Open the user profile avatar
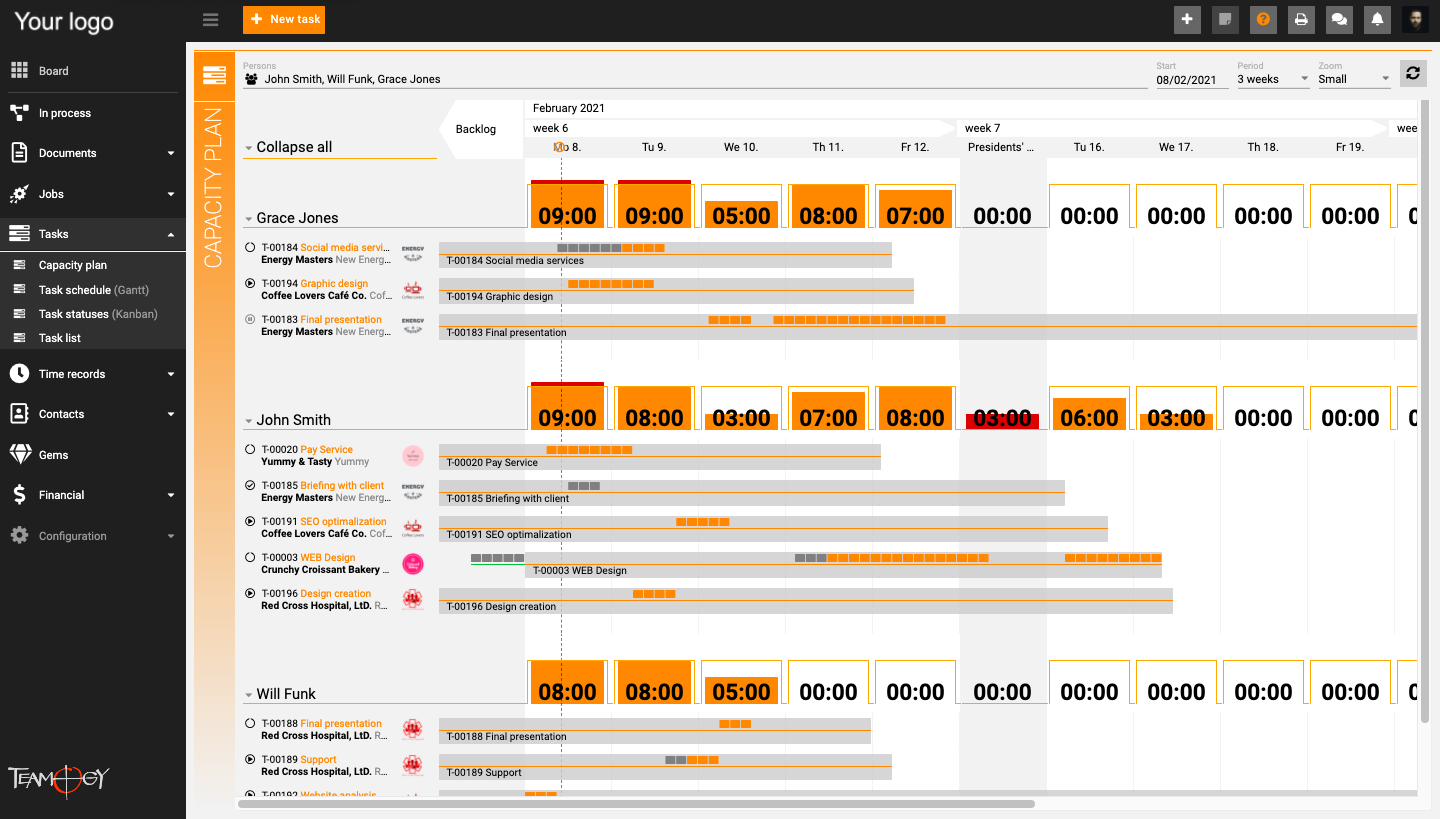Image resolution: width=1440 pixels, height=819 pixels. [1415, 20]
